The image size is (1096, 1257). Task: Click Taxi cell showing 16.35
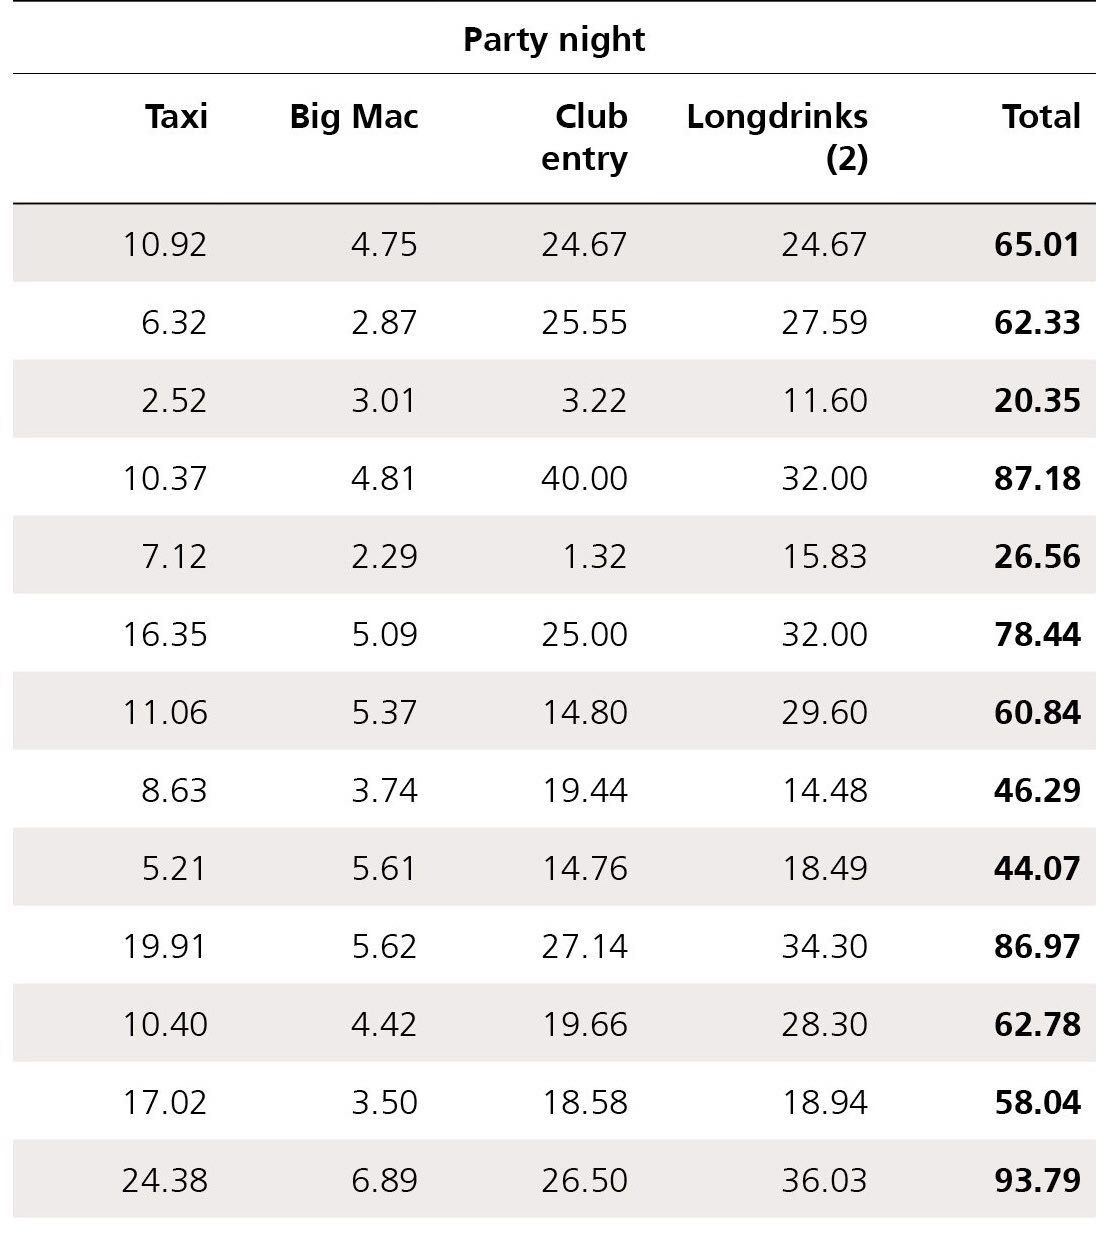pyautogui.click(x=165, y=635)
